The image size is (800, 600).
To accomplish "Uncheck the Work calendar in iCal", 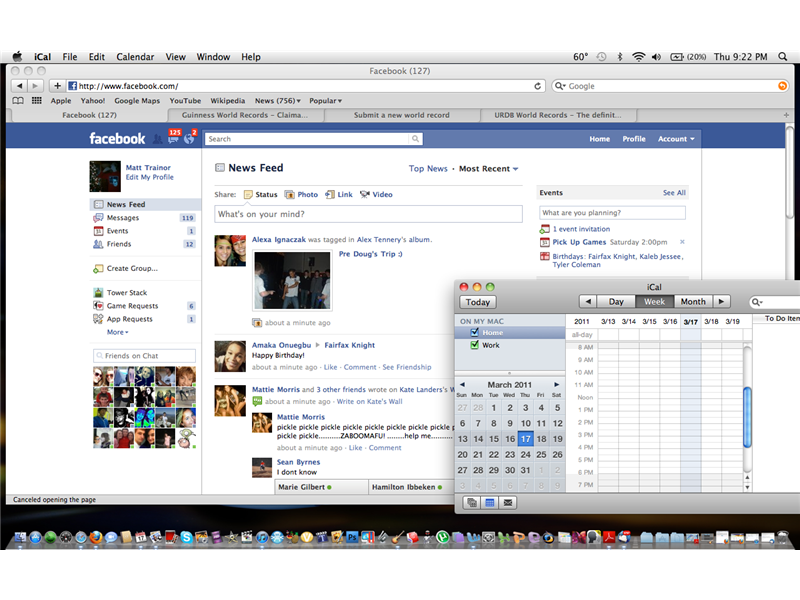I will click(473, 345).
